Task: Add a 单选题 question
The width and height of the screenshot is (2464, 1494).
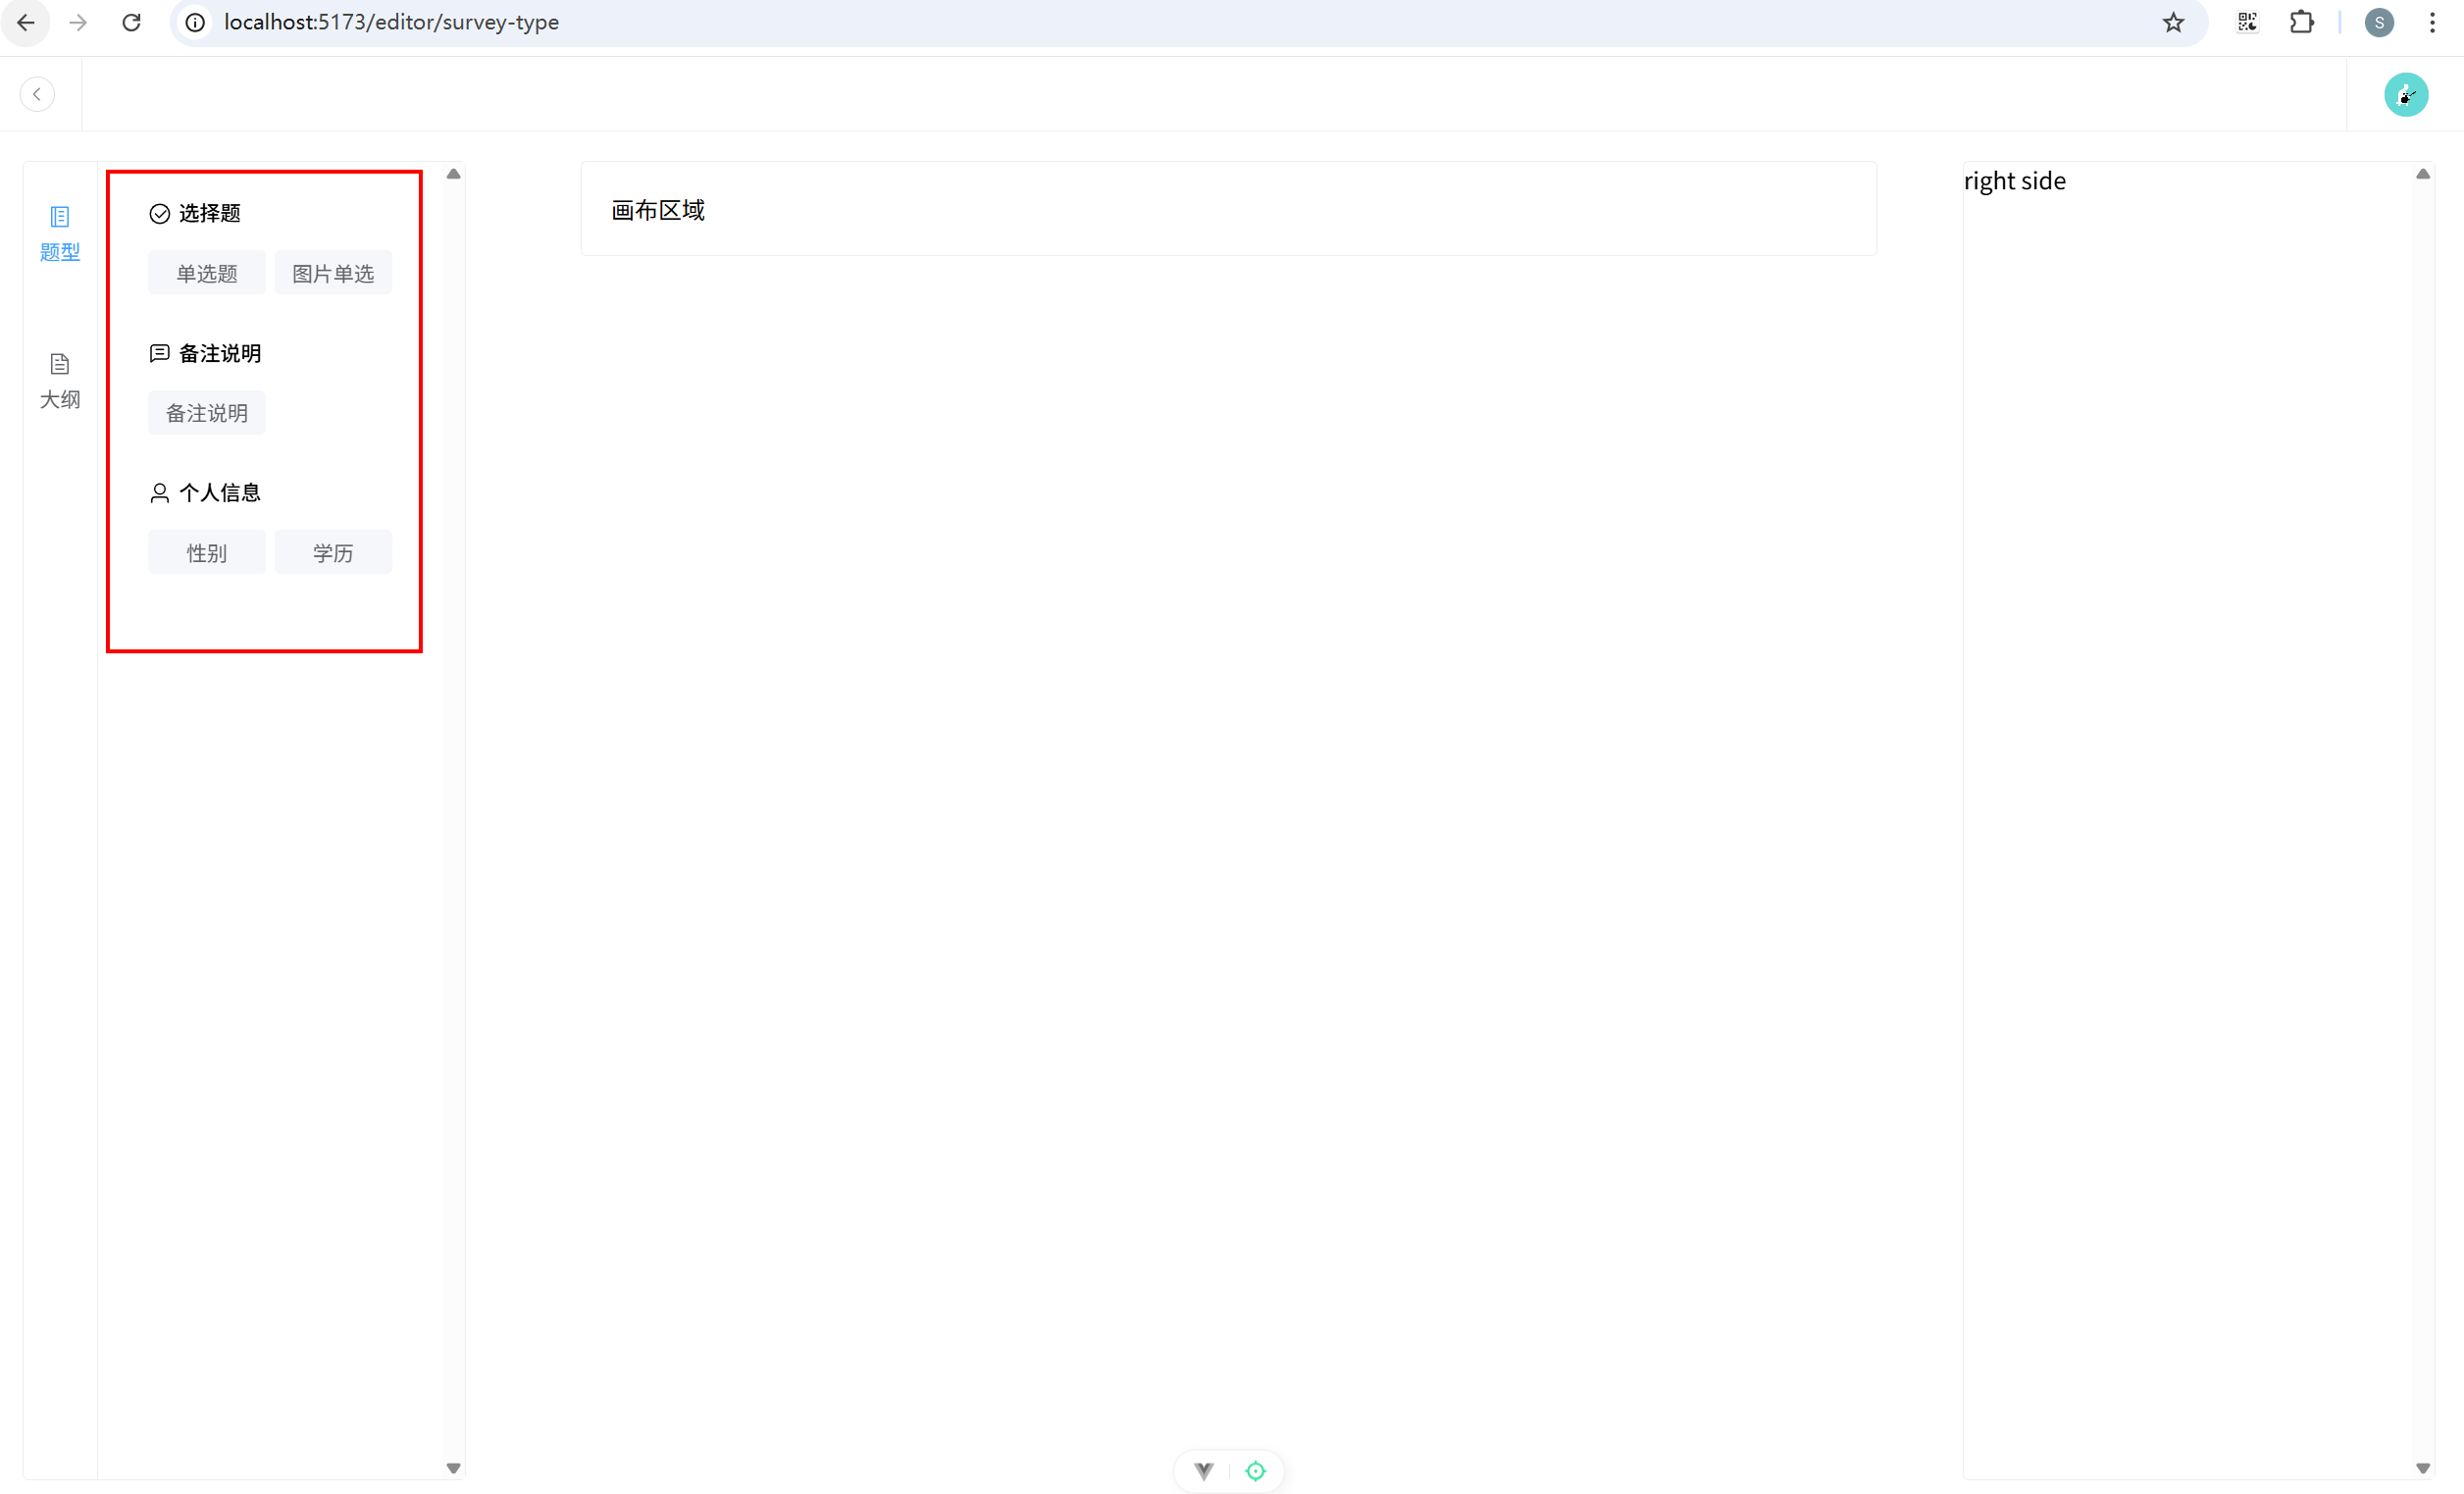Action: (x=206, y=273)
